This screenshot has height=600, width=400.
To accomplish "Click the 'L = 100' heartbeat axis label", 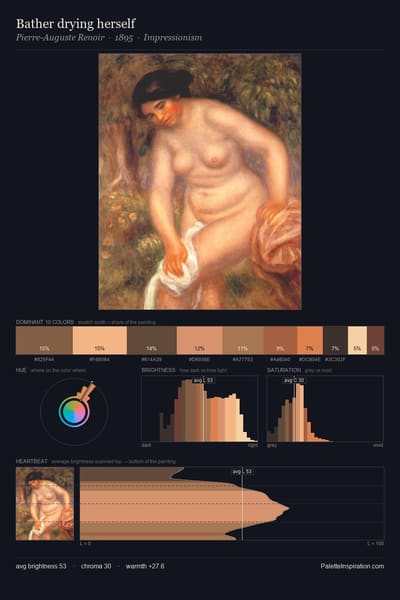I will pos(376,543).
